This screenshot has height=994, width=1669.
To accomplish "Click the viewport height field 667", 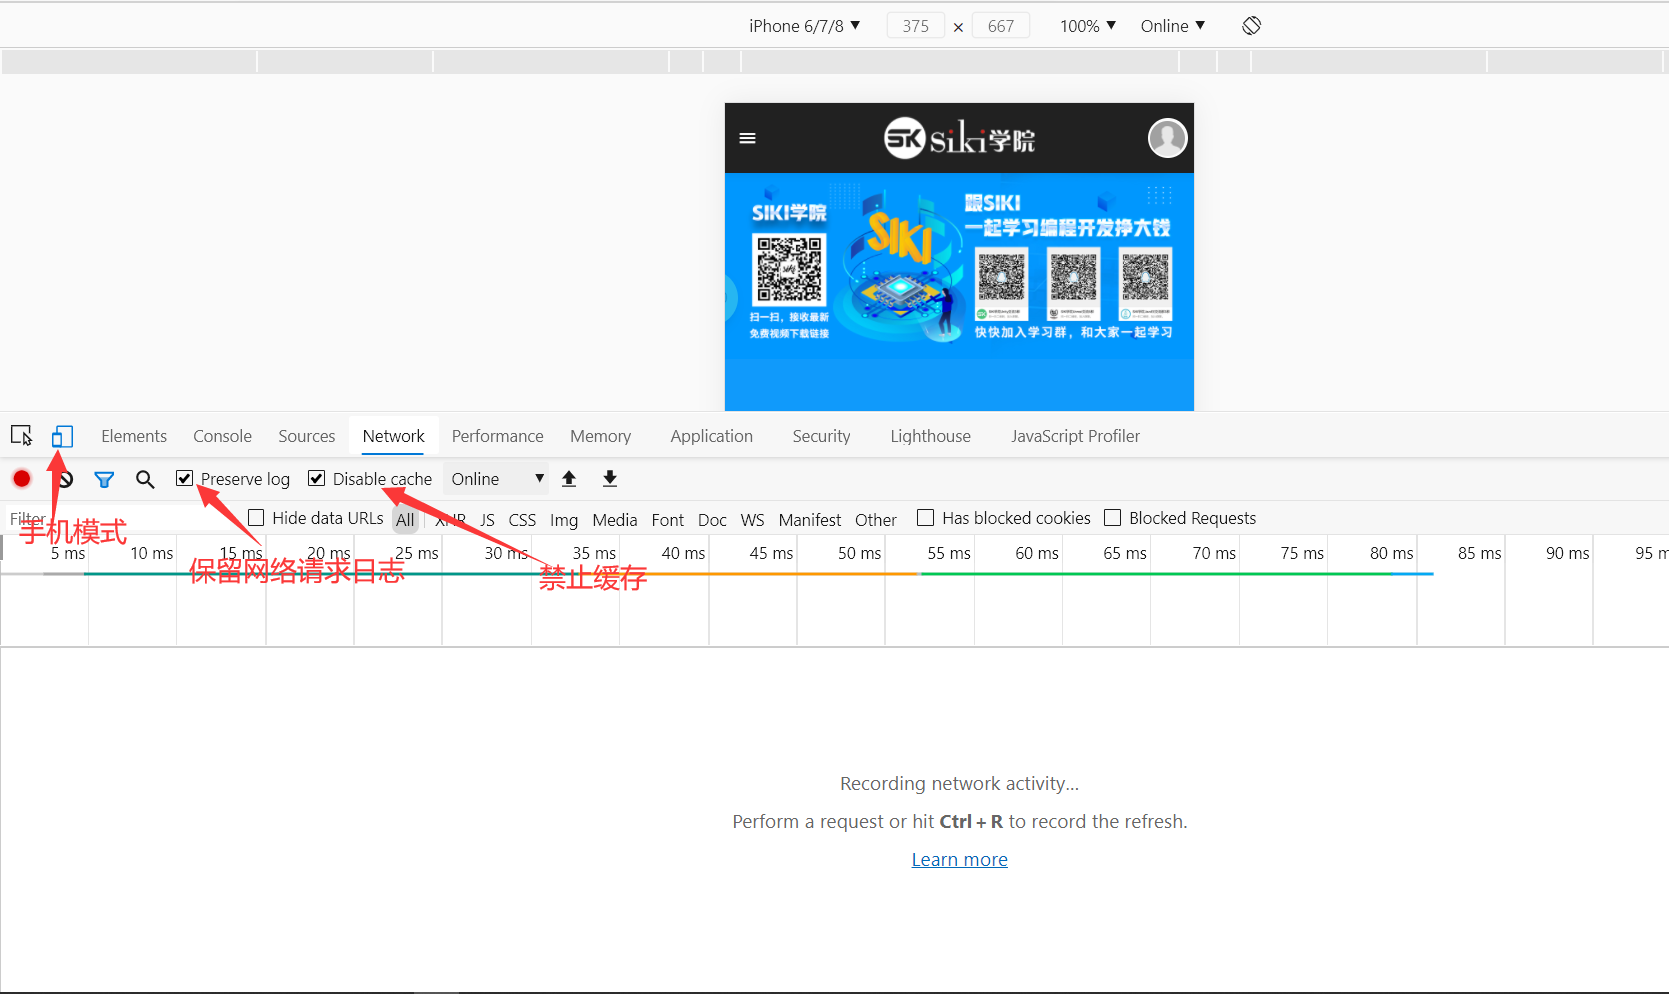I will pyautogui.click(x=1001, y=26).
